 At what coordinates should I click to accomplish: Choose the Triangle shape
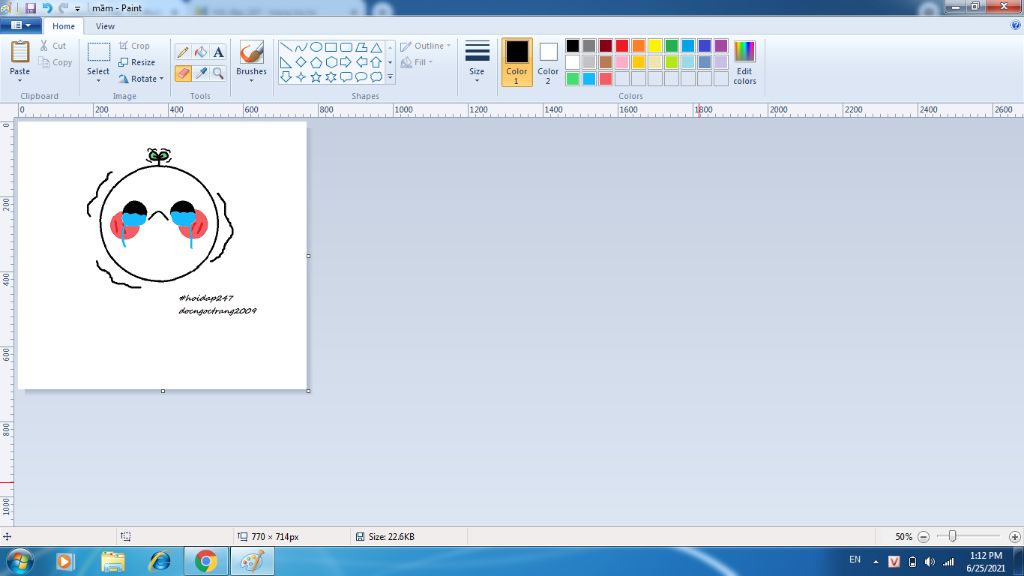tap(376, 48)
